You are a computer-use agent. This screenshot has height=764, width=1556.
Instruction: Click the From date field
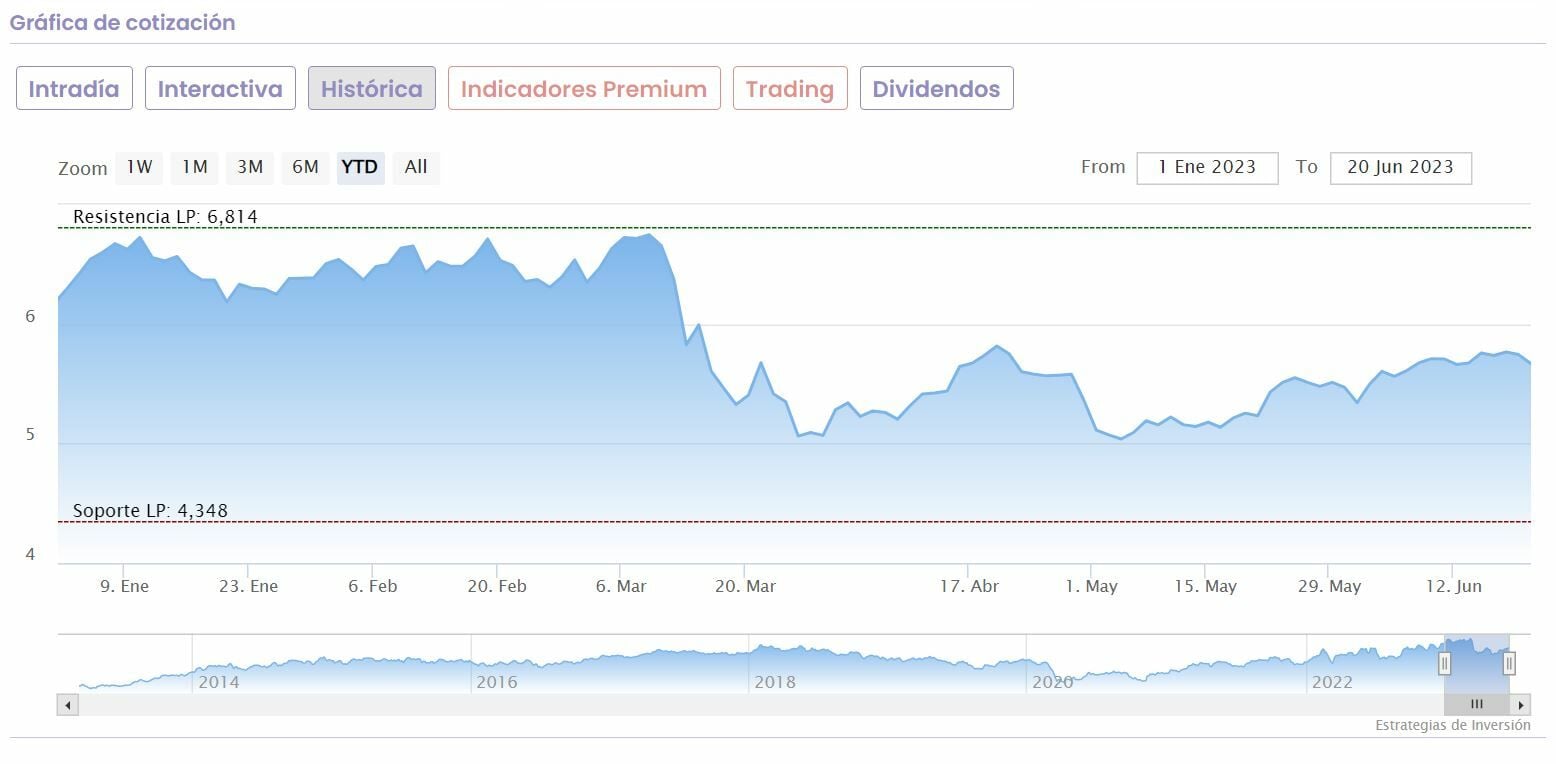pos(1207,167)
